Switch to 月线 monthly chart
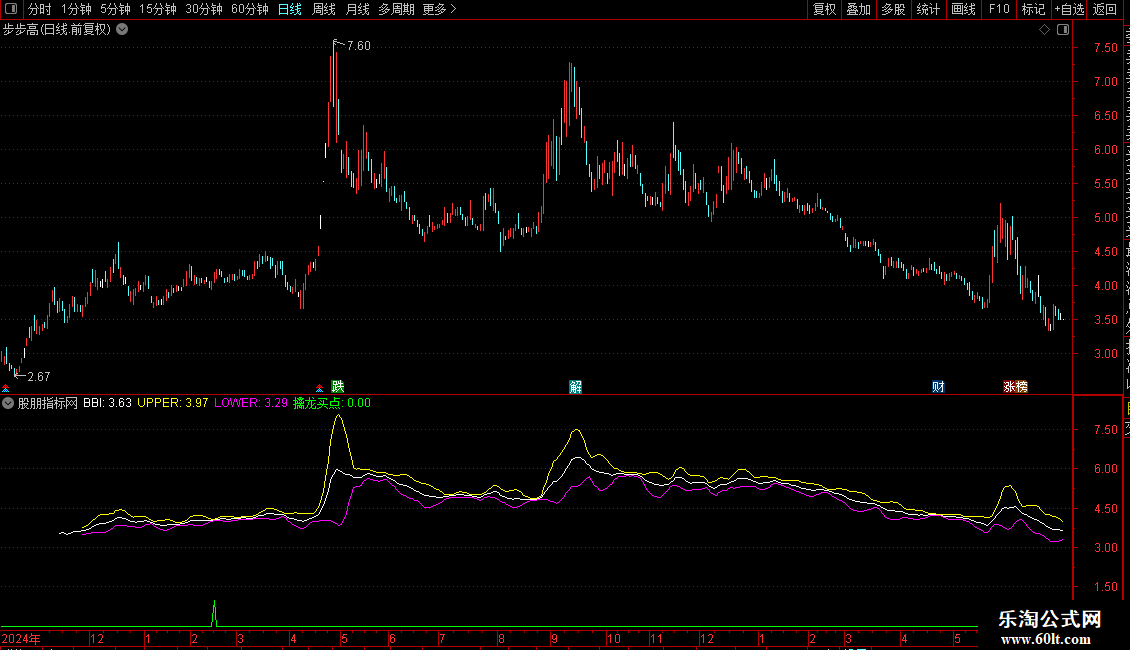This screenshot has width=1130, height=650. tap(357, 9)
